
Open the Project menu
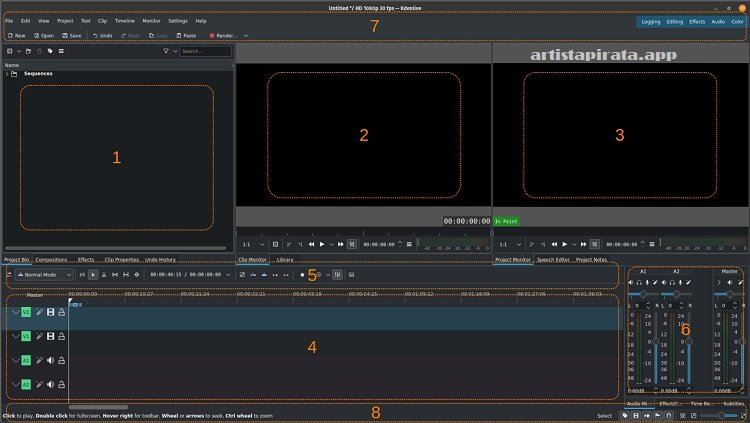tap(65, 21)
